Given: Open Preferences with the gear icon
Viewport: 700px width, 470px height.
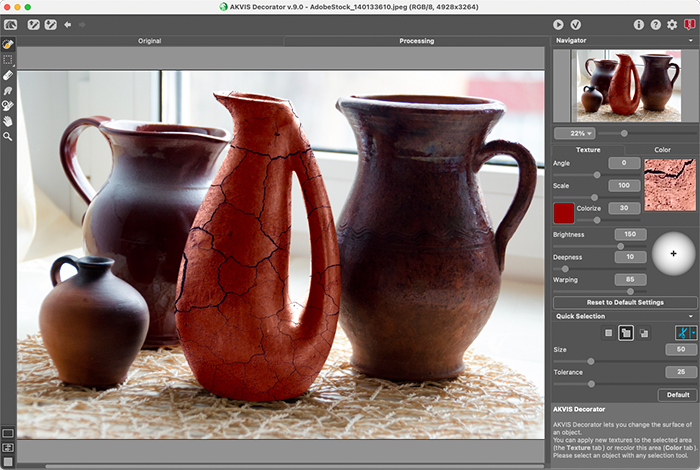Looking at the screenshot, I should tap(672, 24).
